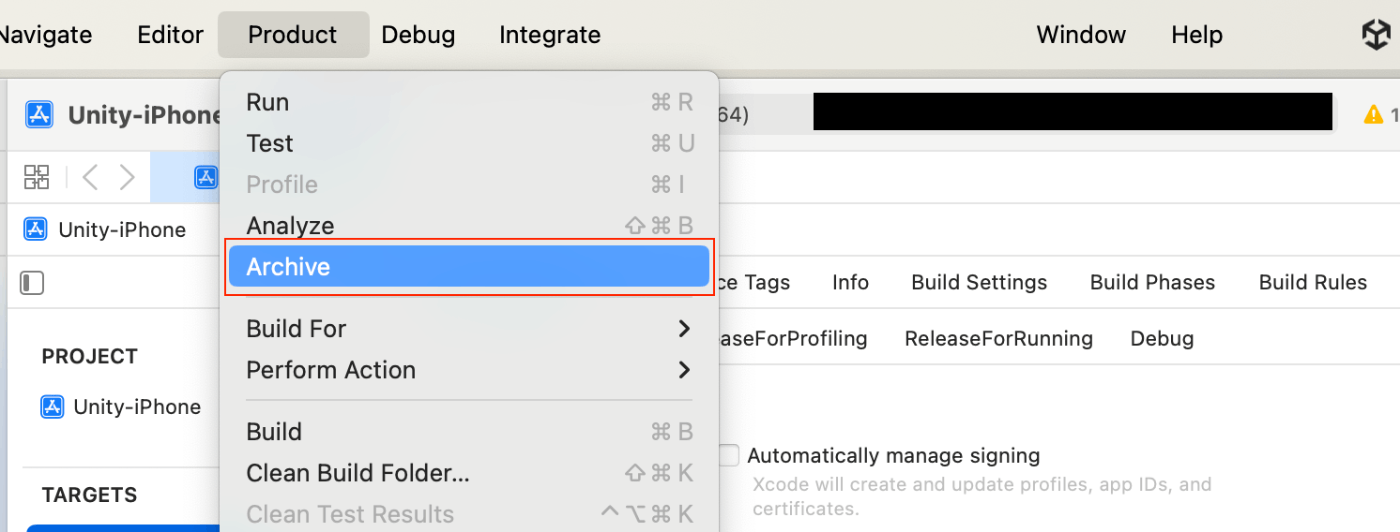Enable Automatically manage signing checkbox
1400x532 pixels.
(729, 456)
